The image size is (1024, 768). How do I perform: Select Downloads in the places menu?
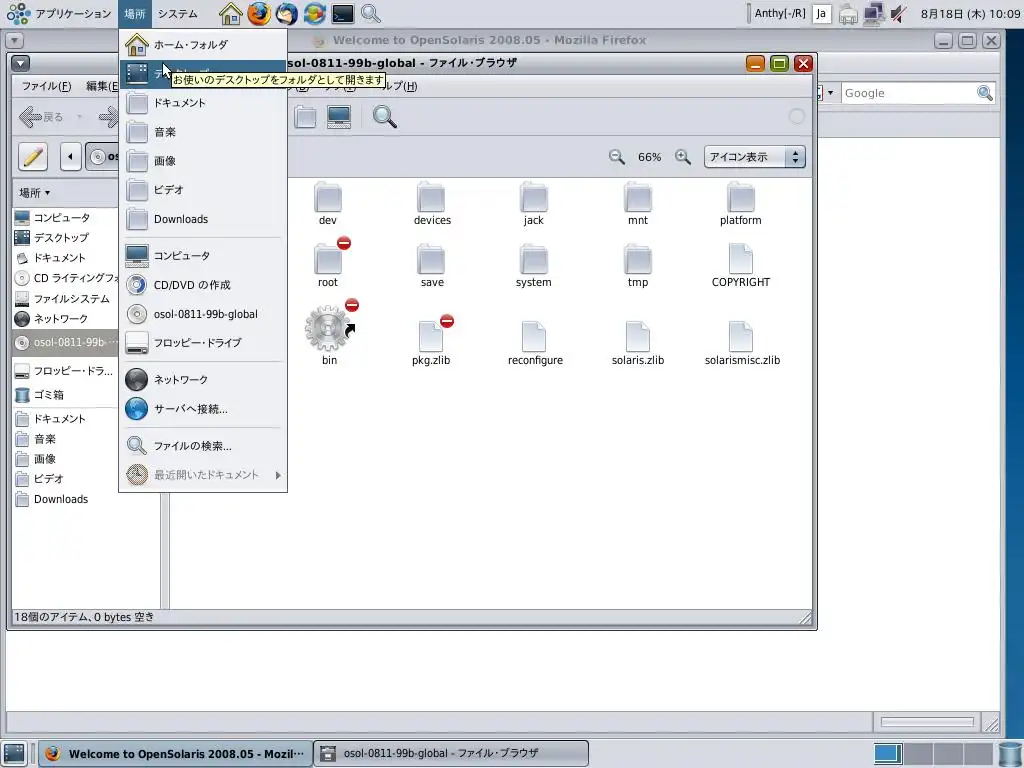pyautogui.click(x=203, y=219)
